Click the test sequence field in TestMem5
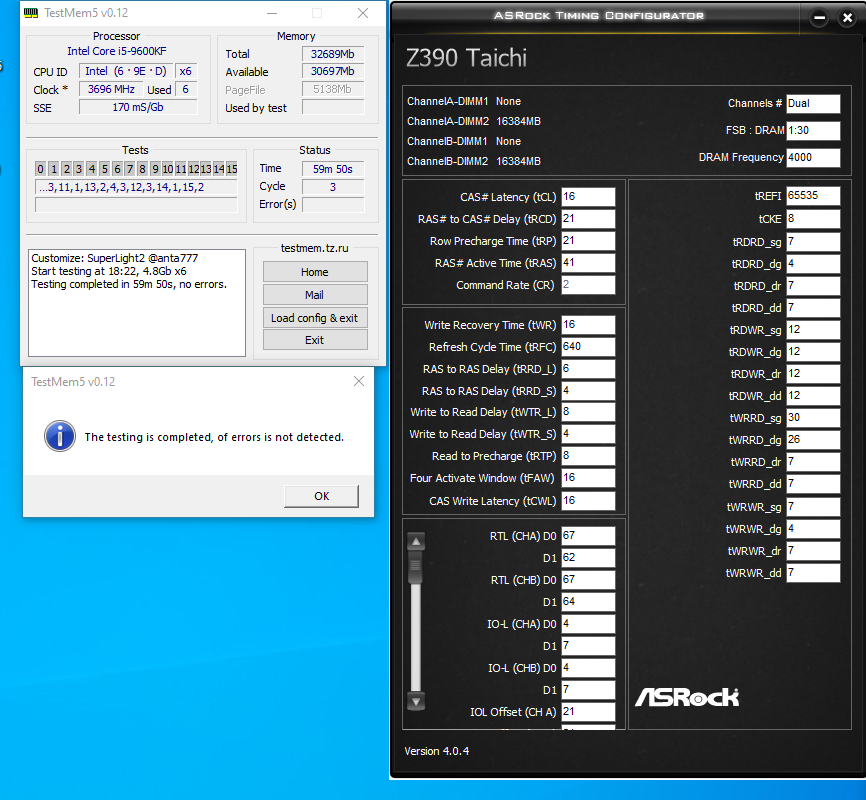This screenshot has width=866, height=800. click(x=136, y=187)
